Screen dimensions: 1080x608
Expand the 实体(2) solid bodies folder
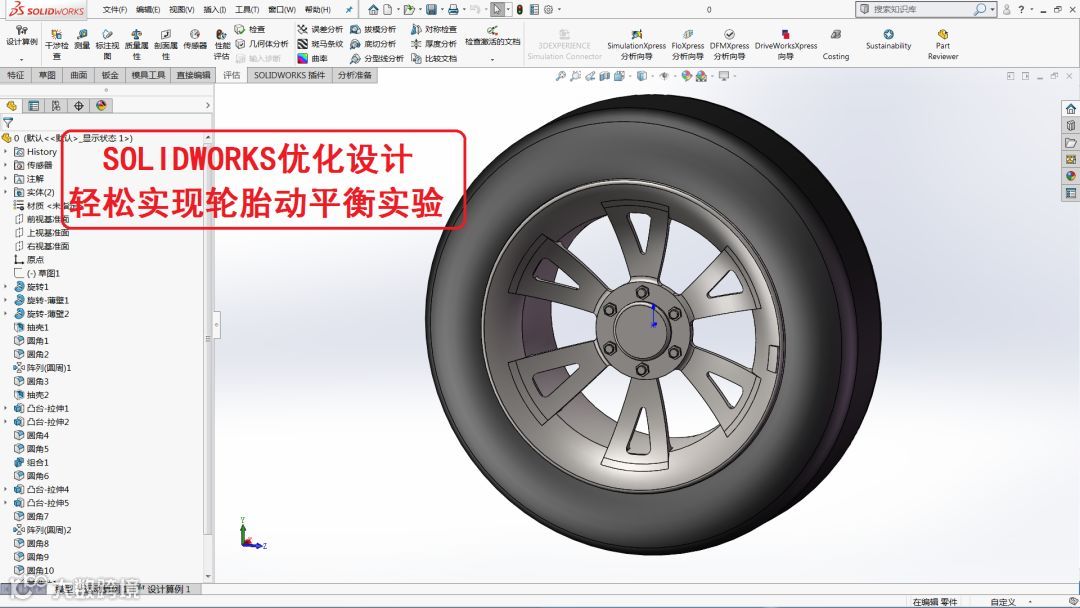[6, 192]
